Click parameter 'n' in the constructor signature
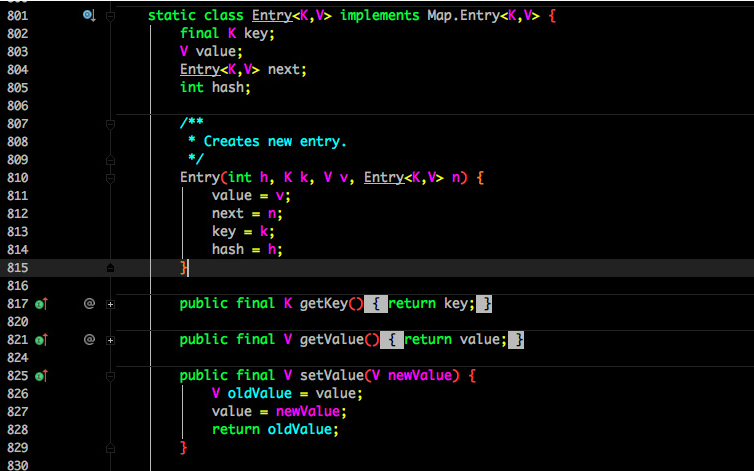Viewport: 754px width, 471px height. click(456, 178)
